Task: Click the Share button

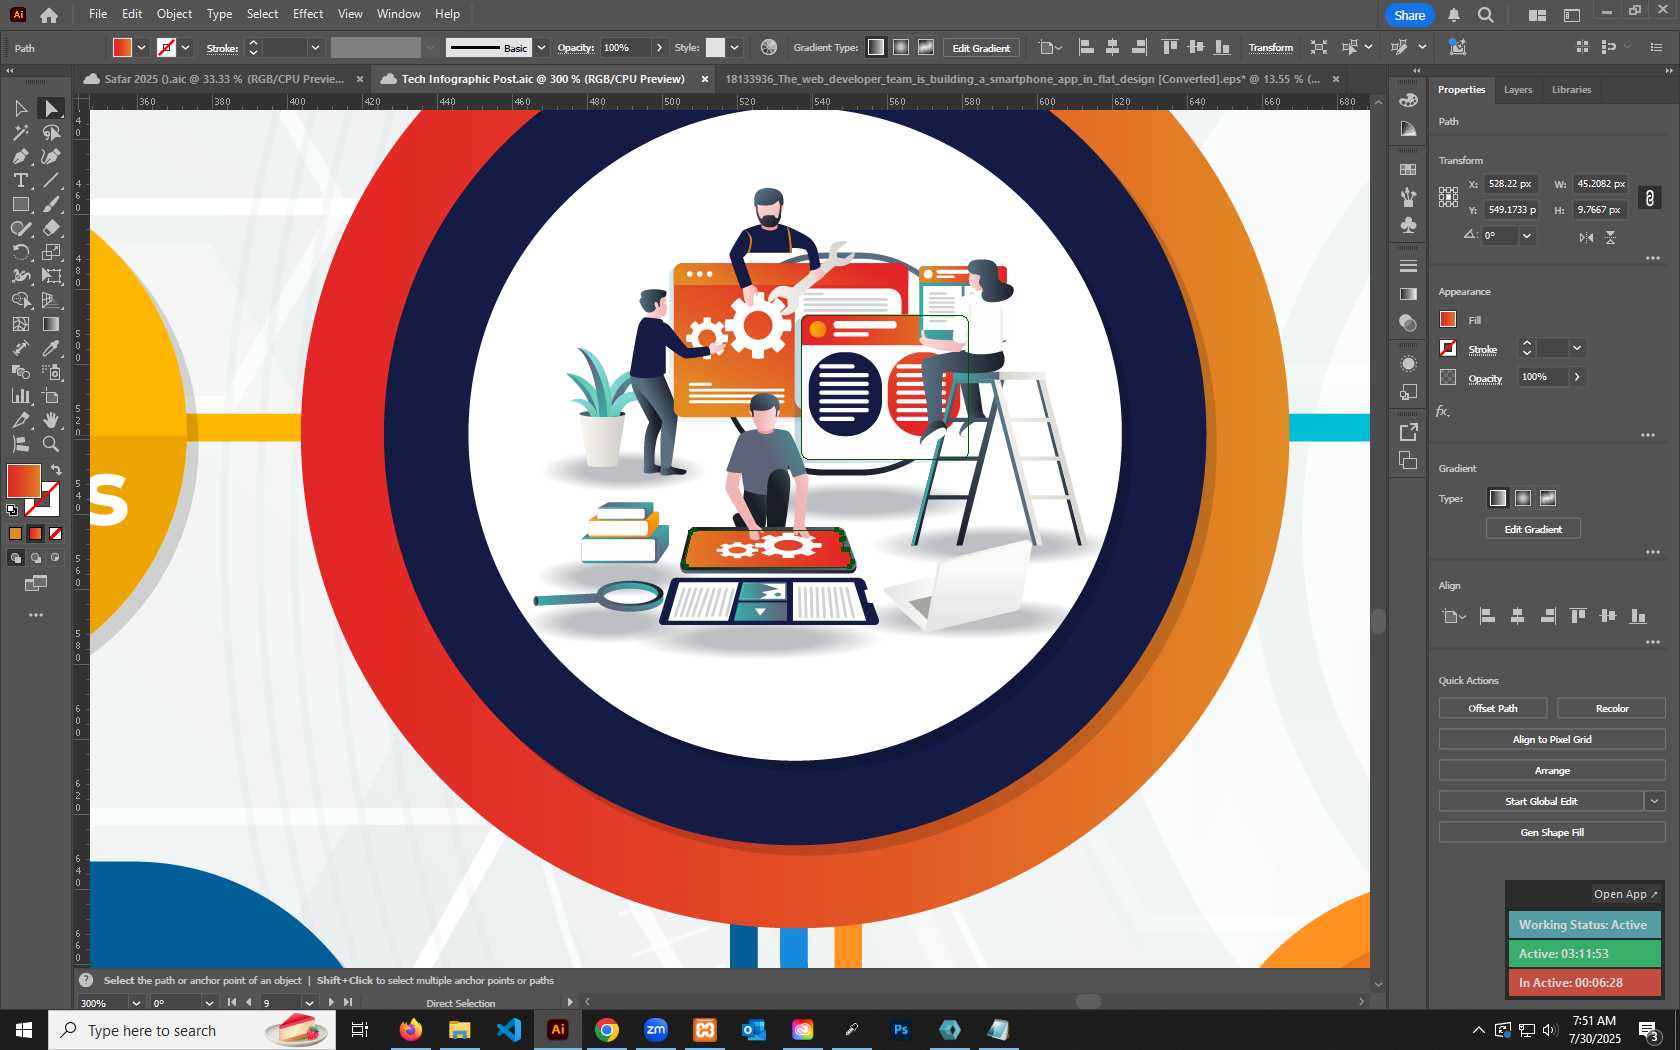Action: click(x=1409, y=15)
